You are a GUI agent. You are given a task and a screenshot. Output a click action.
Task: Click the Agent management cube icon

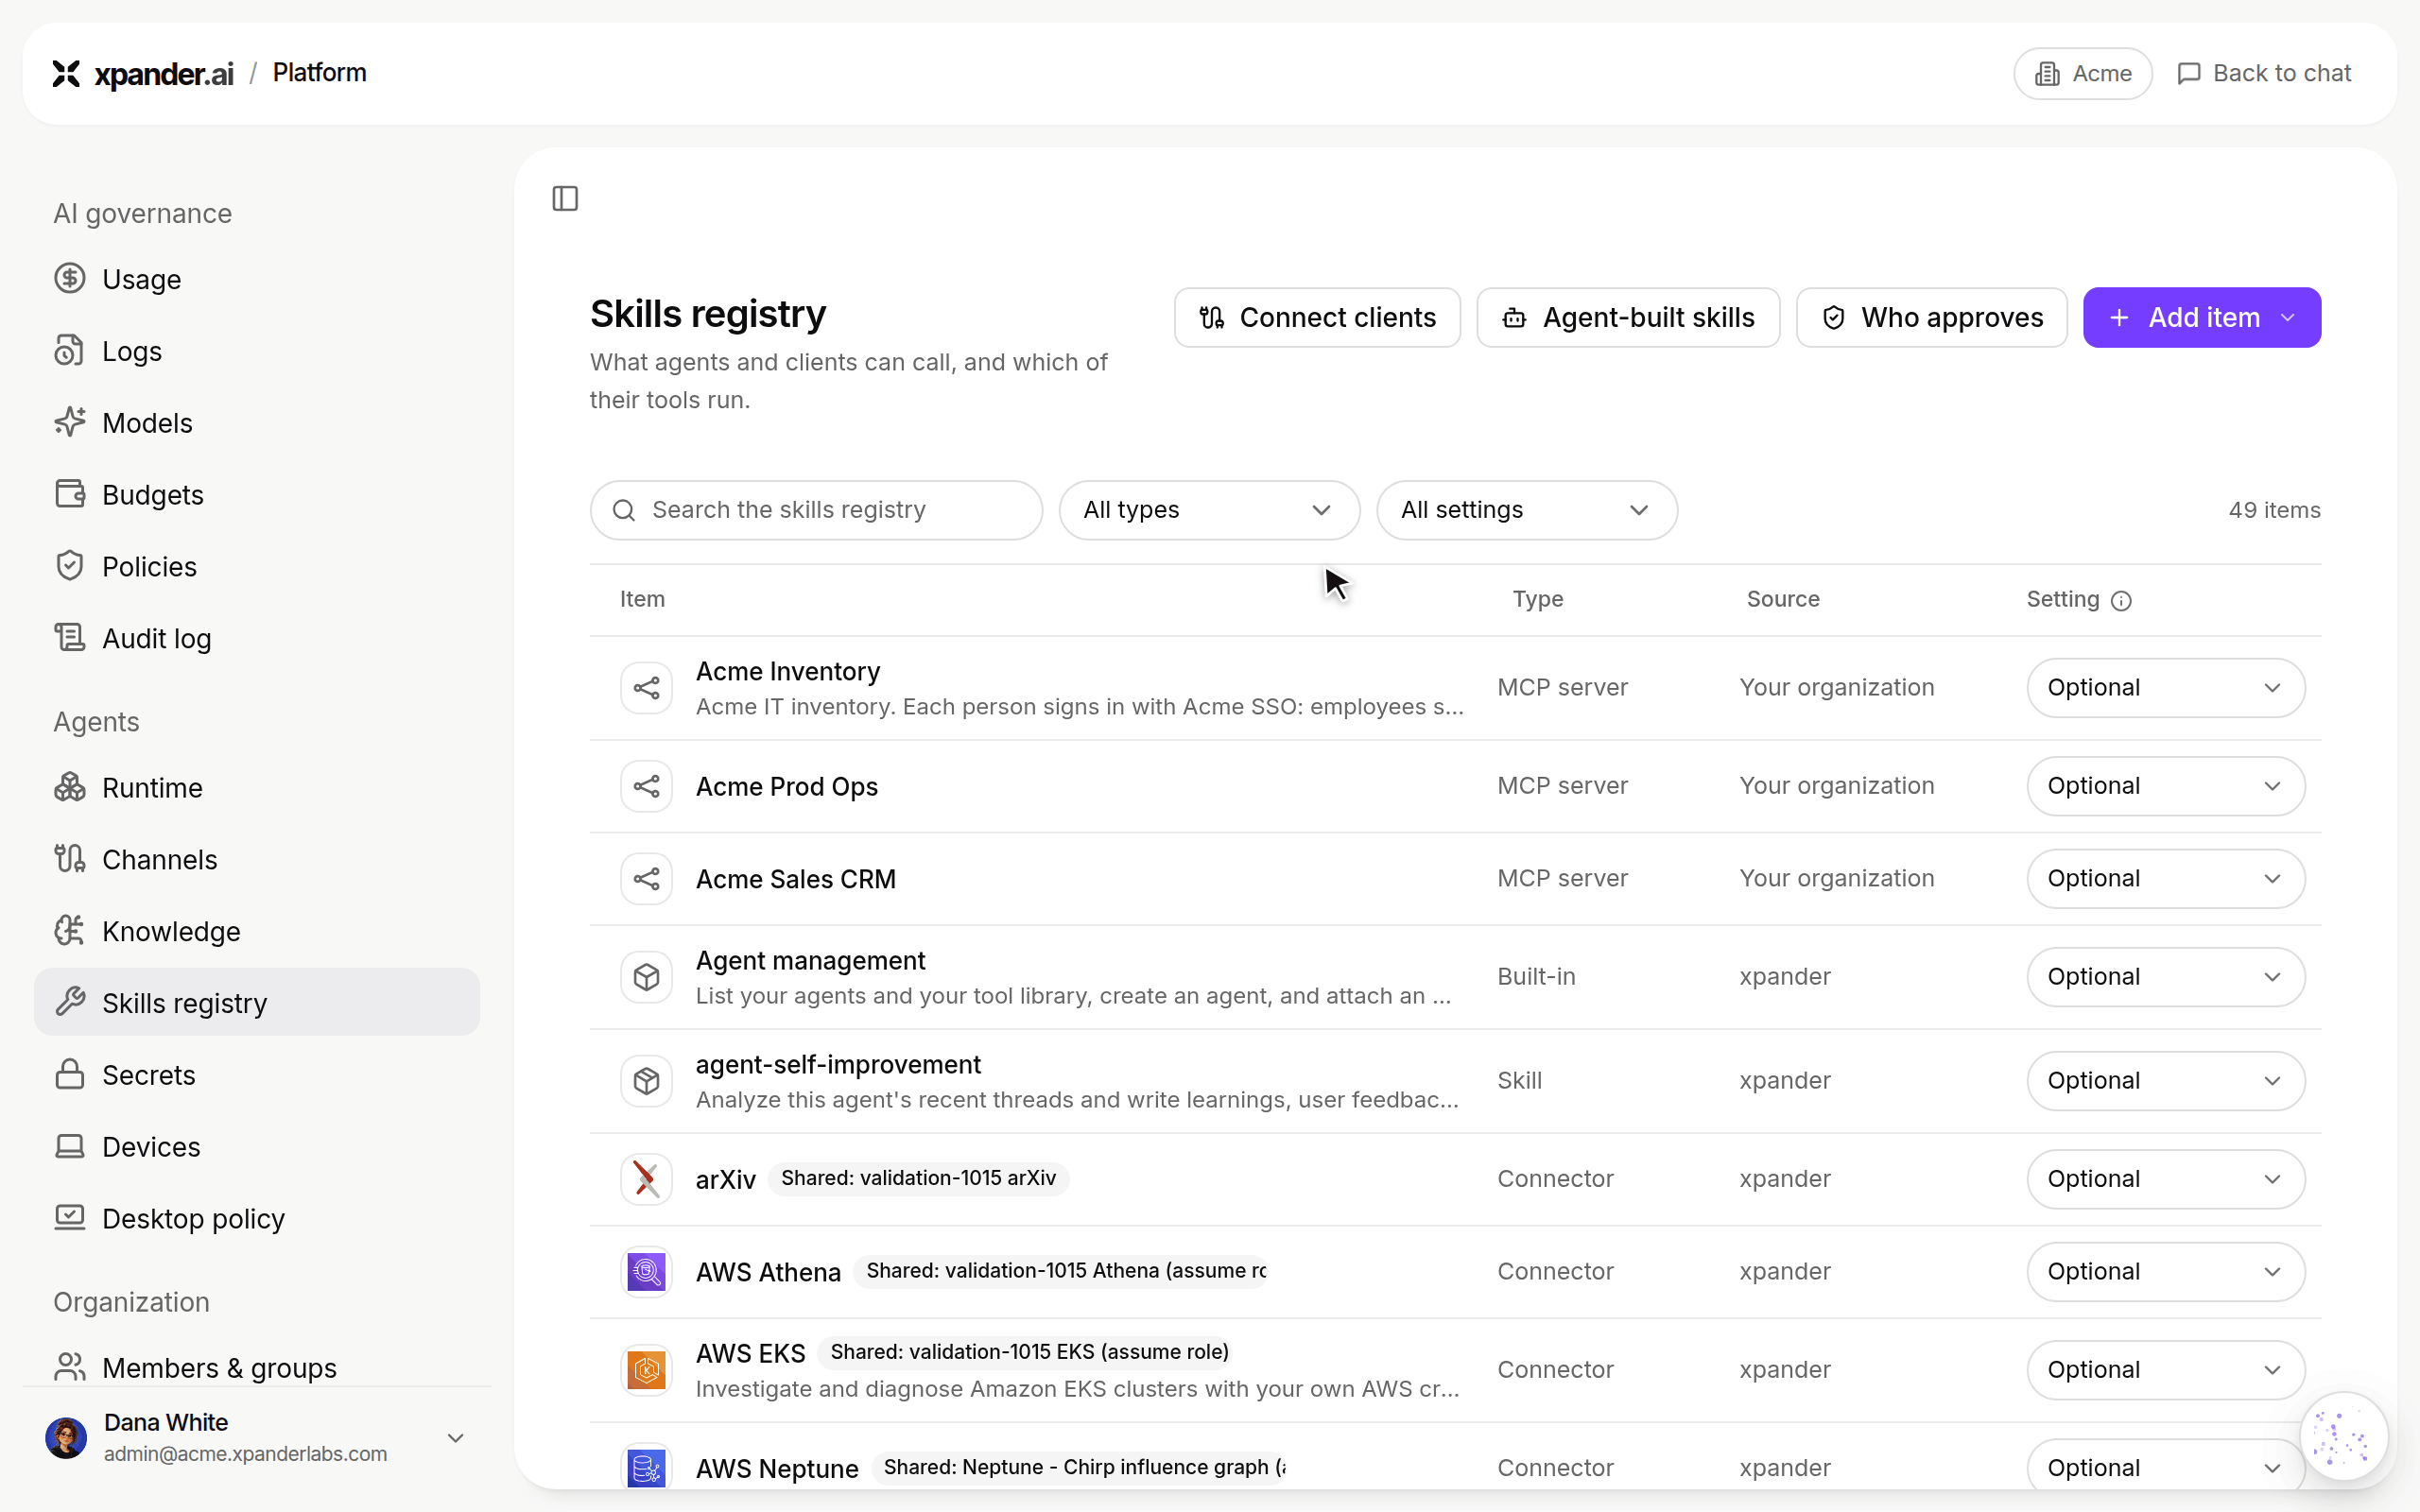pyautogui.click(x=646, y=977)
